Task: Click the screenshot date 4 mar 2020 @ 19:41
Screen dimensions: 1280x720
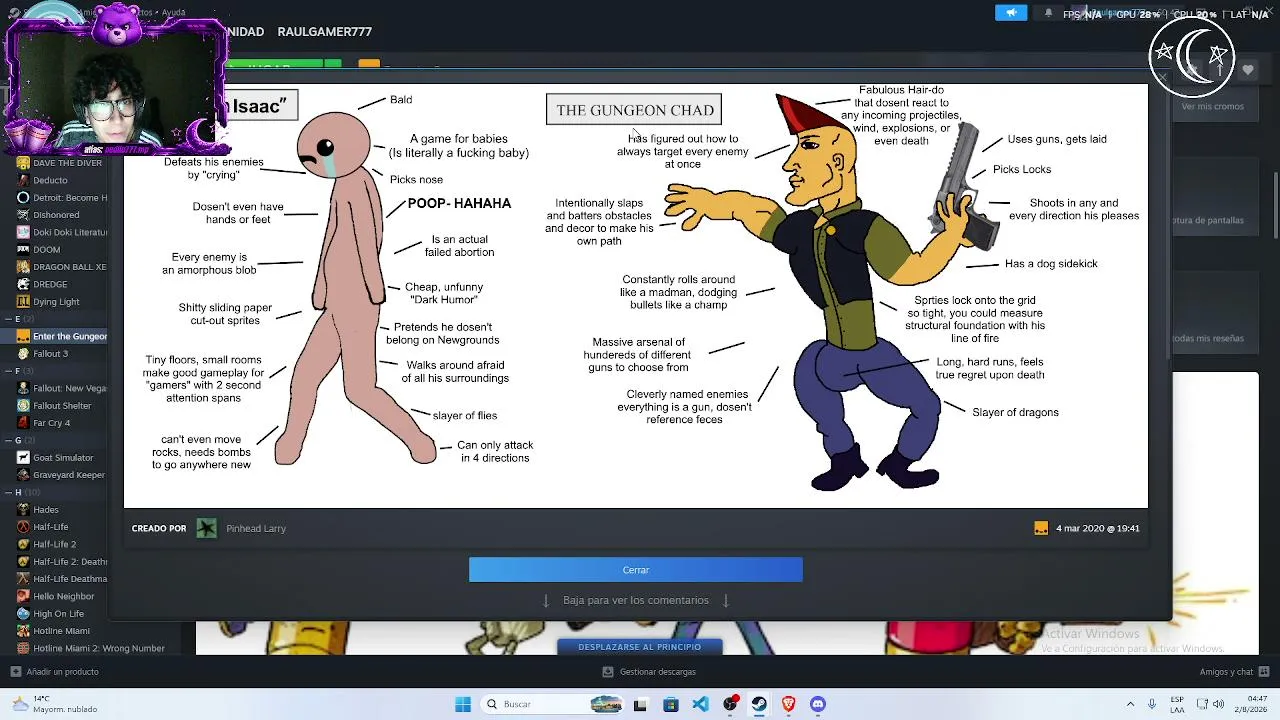Action: (1097, 528)
